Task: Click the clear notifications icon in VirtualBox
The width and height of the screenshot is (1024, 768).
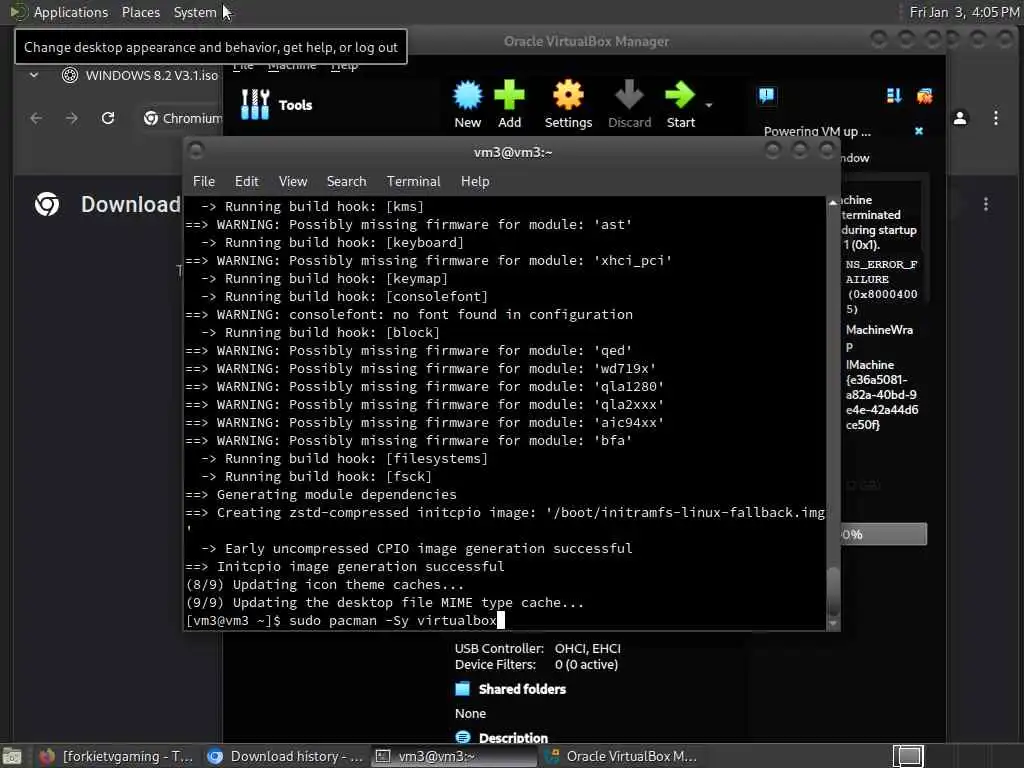Action: [x=924, y=96]
